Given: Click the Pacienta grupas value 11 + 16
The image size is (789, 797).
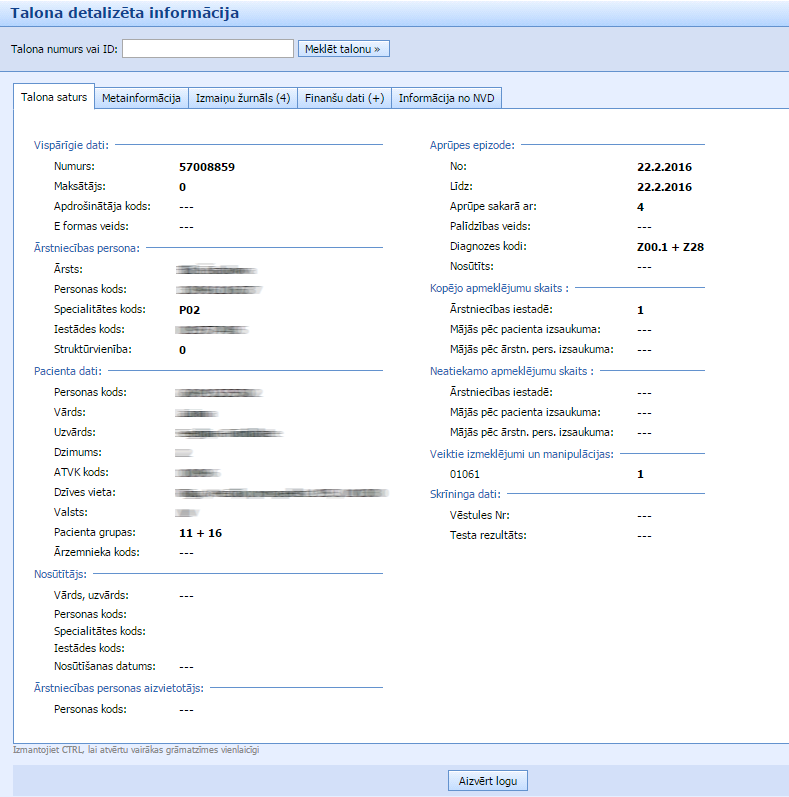Looking at the screenshot, I should 200,533.
